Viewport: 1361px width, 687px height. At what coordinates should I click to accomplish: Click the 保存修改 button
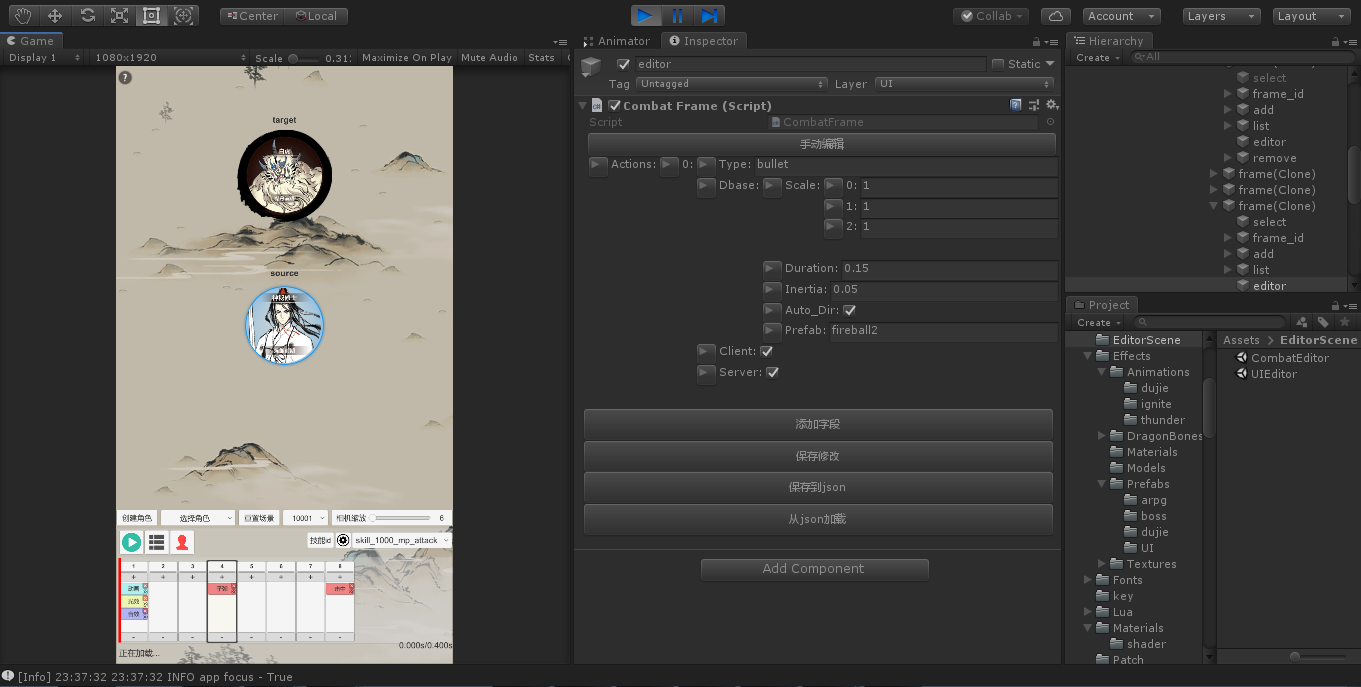coord(818,456)
